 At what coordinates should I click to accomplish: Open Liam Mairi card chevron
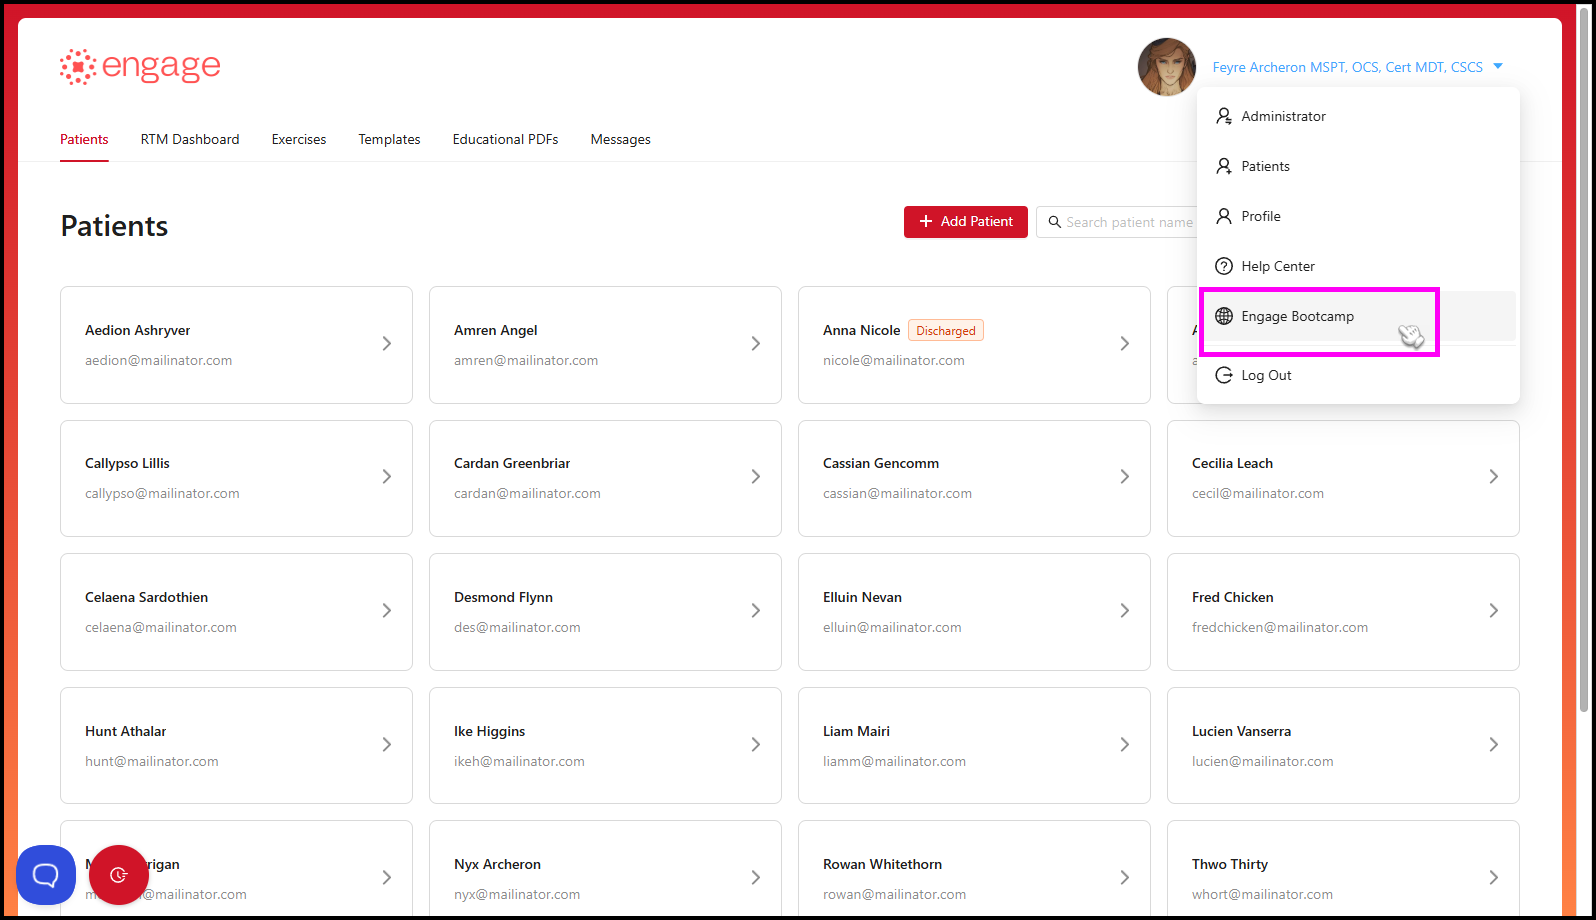[1125, 744]
